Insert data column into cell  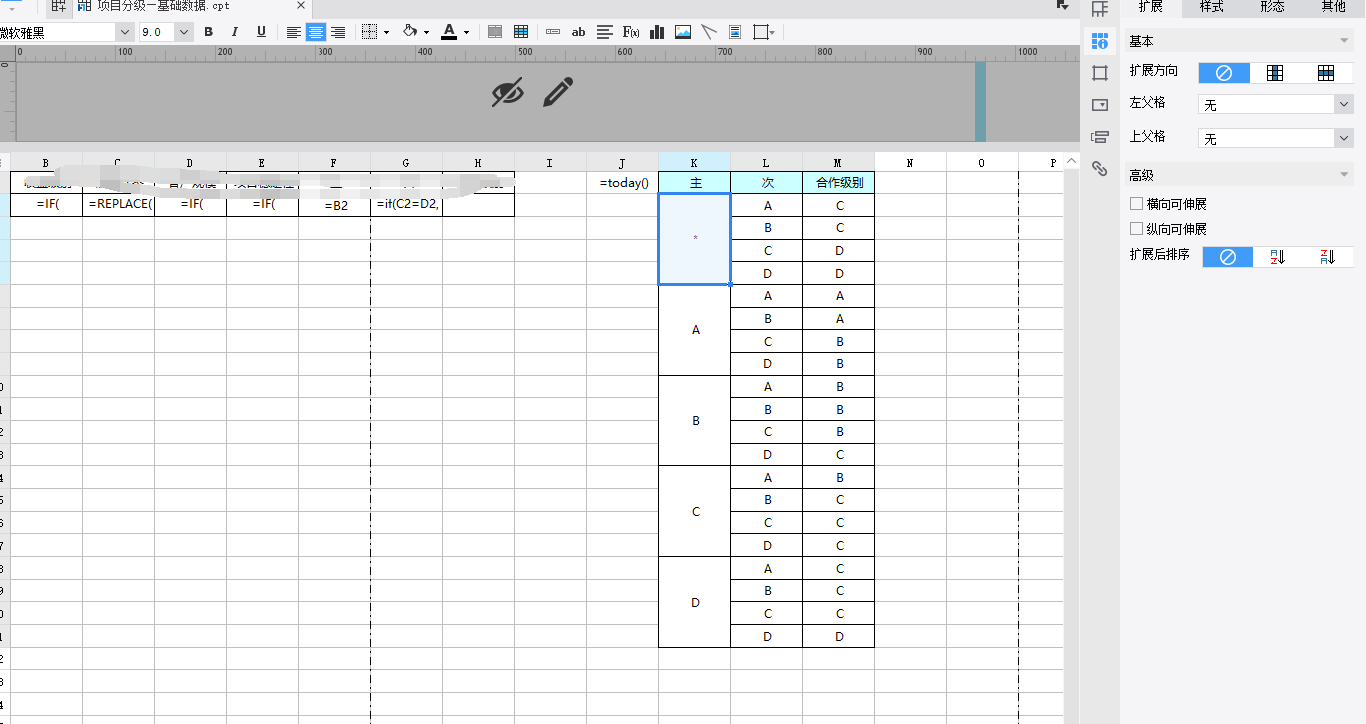pos(553,32)
